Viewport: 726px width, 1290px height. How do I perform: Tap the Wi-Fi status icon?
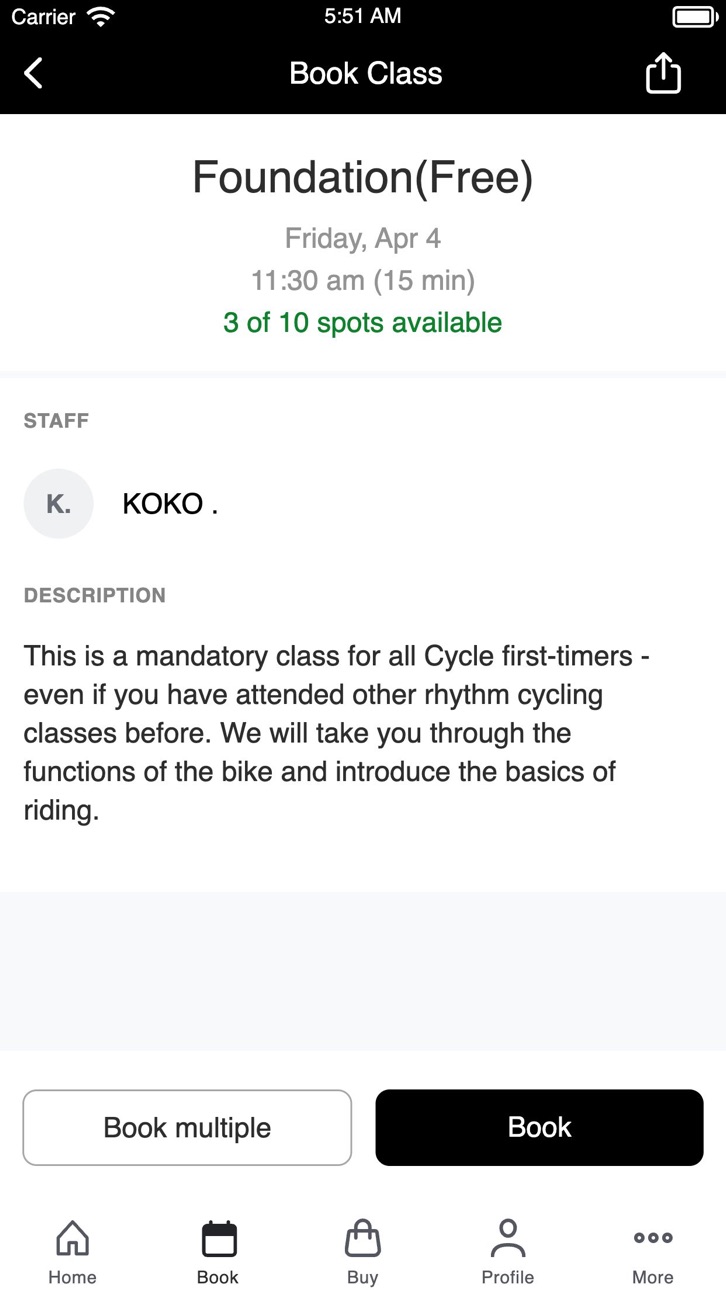pos(100,16)
